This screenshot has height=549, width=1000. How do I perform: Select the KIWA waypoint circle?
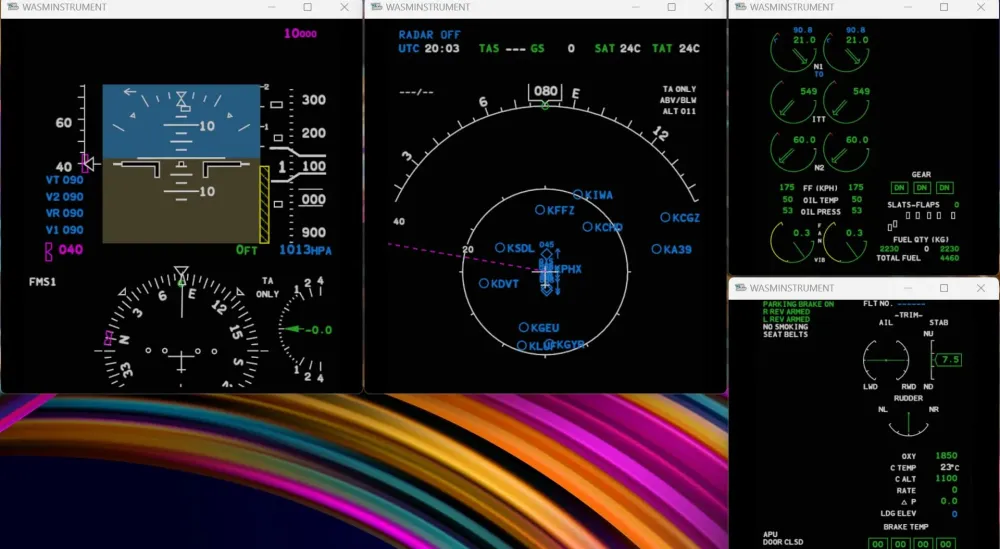click(577, 194)
